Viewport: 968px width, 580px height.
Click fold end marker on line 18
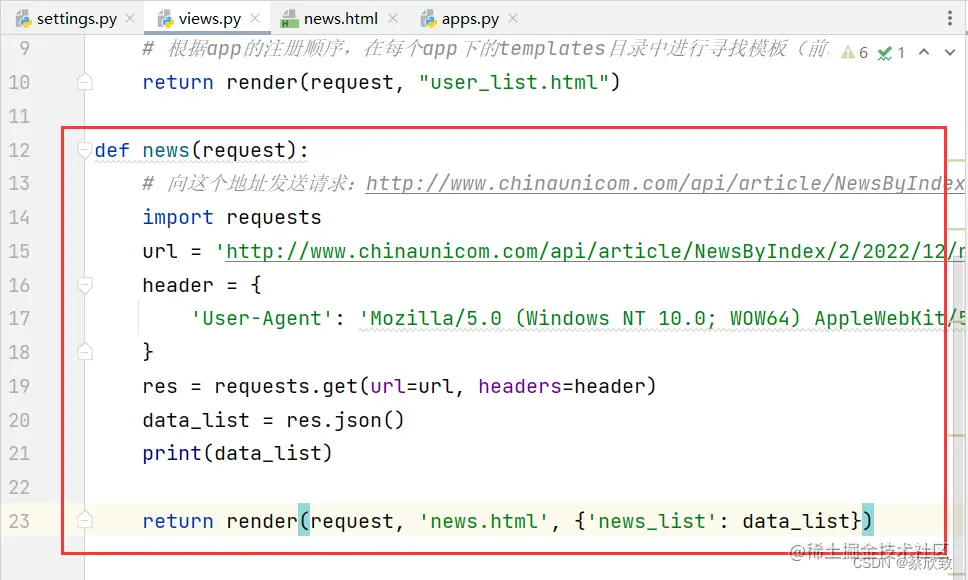[x=85, y=352]
